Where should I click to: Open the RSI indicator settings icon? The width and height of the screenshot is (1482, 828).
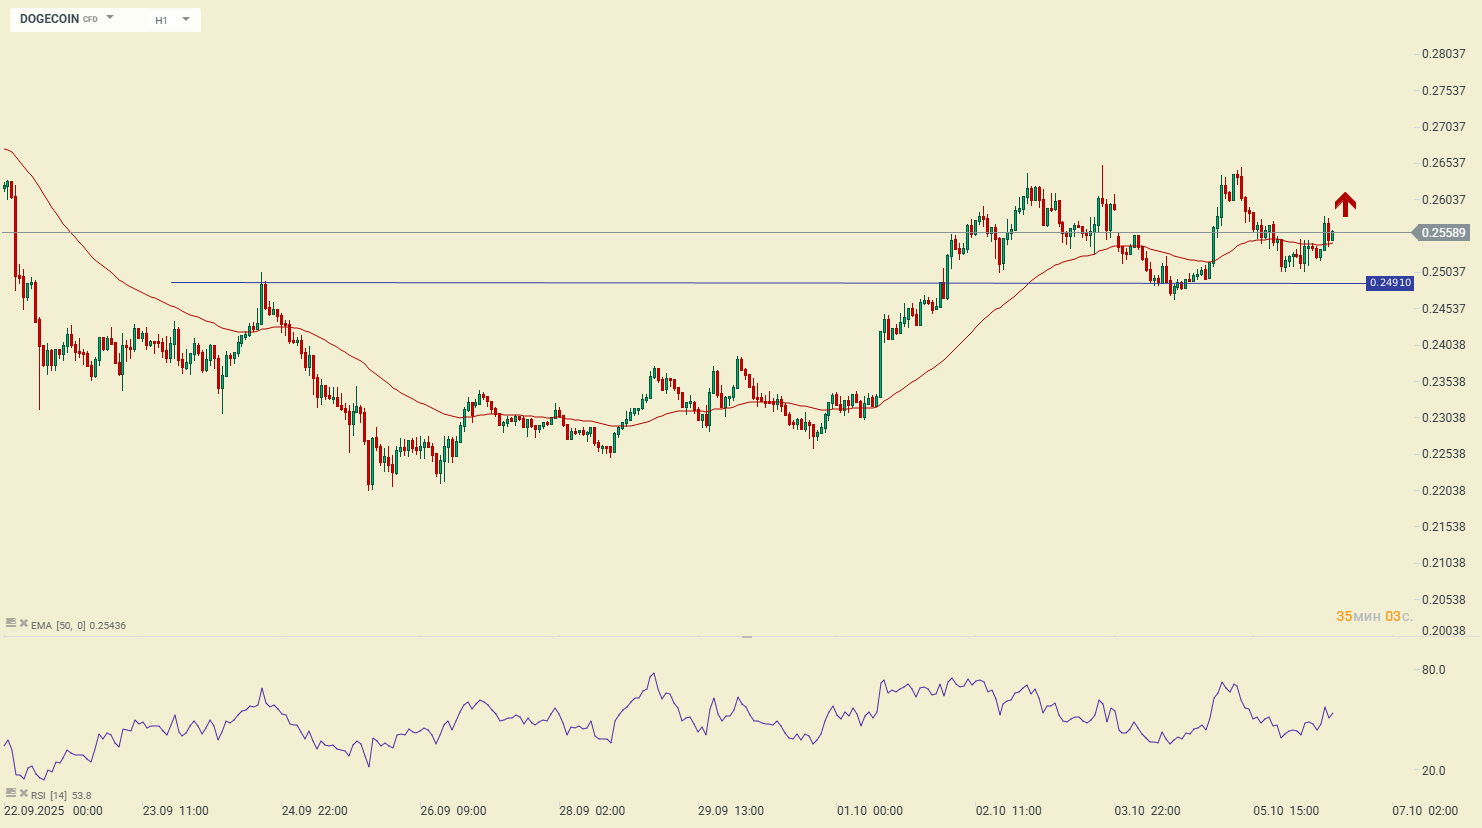point(11,793)
